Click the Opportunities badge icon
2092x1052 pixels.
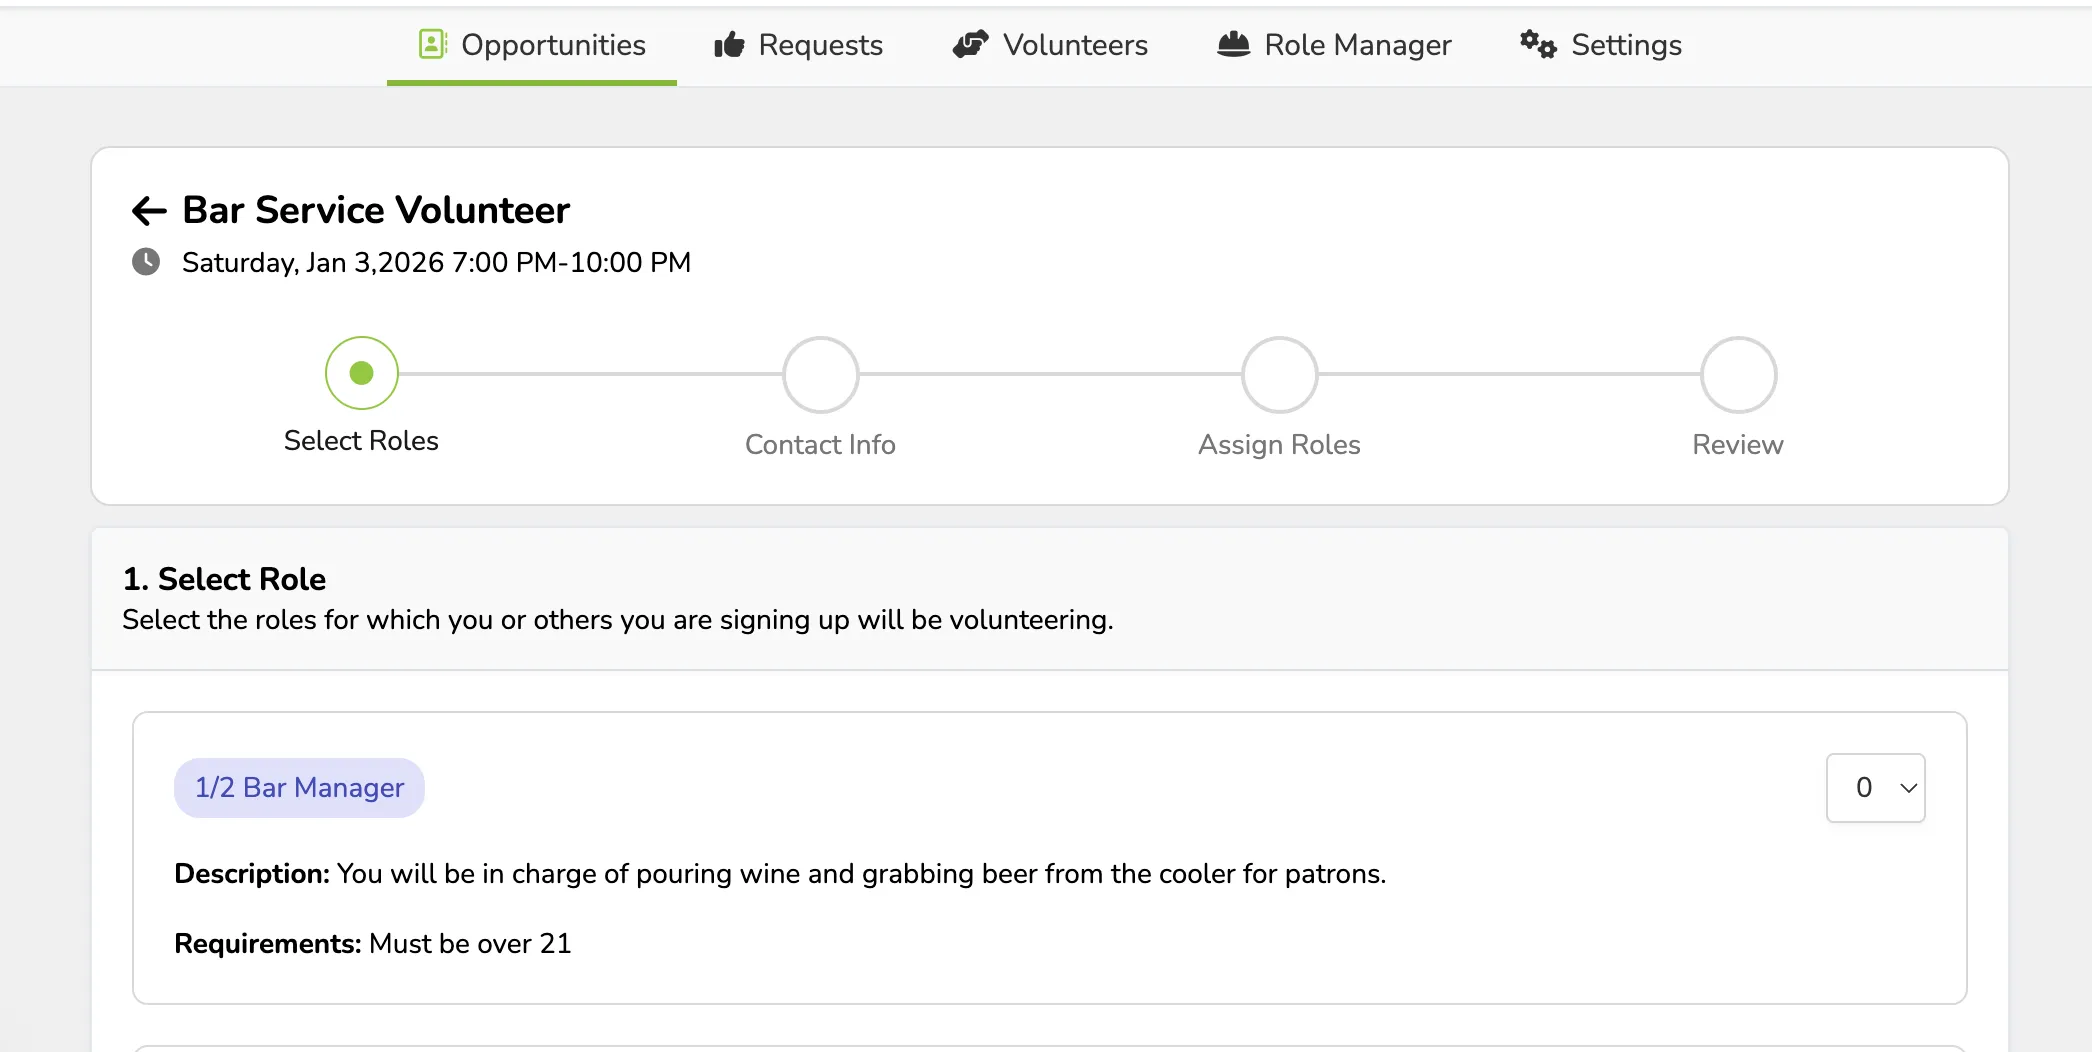432,44
